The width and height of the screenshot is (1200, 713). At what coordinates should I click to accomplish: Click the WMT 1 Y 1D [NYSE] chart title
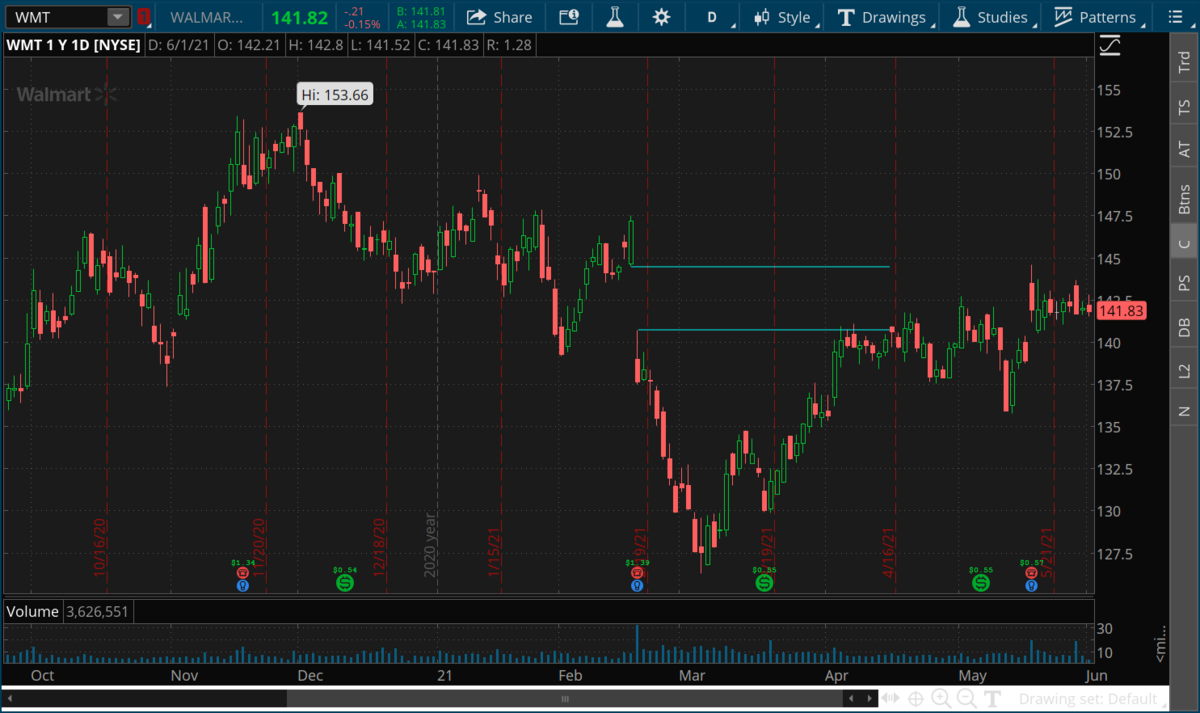(72, 45)
